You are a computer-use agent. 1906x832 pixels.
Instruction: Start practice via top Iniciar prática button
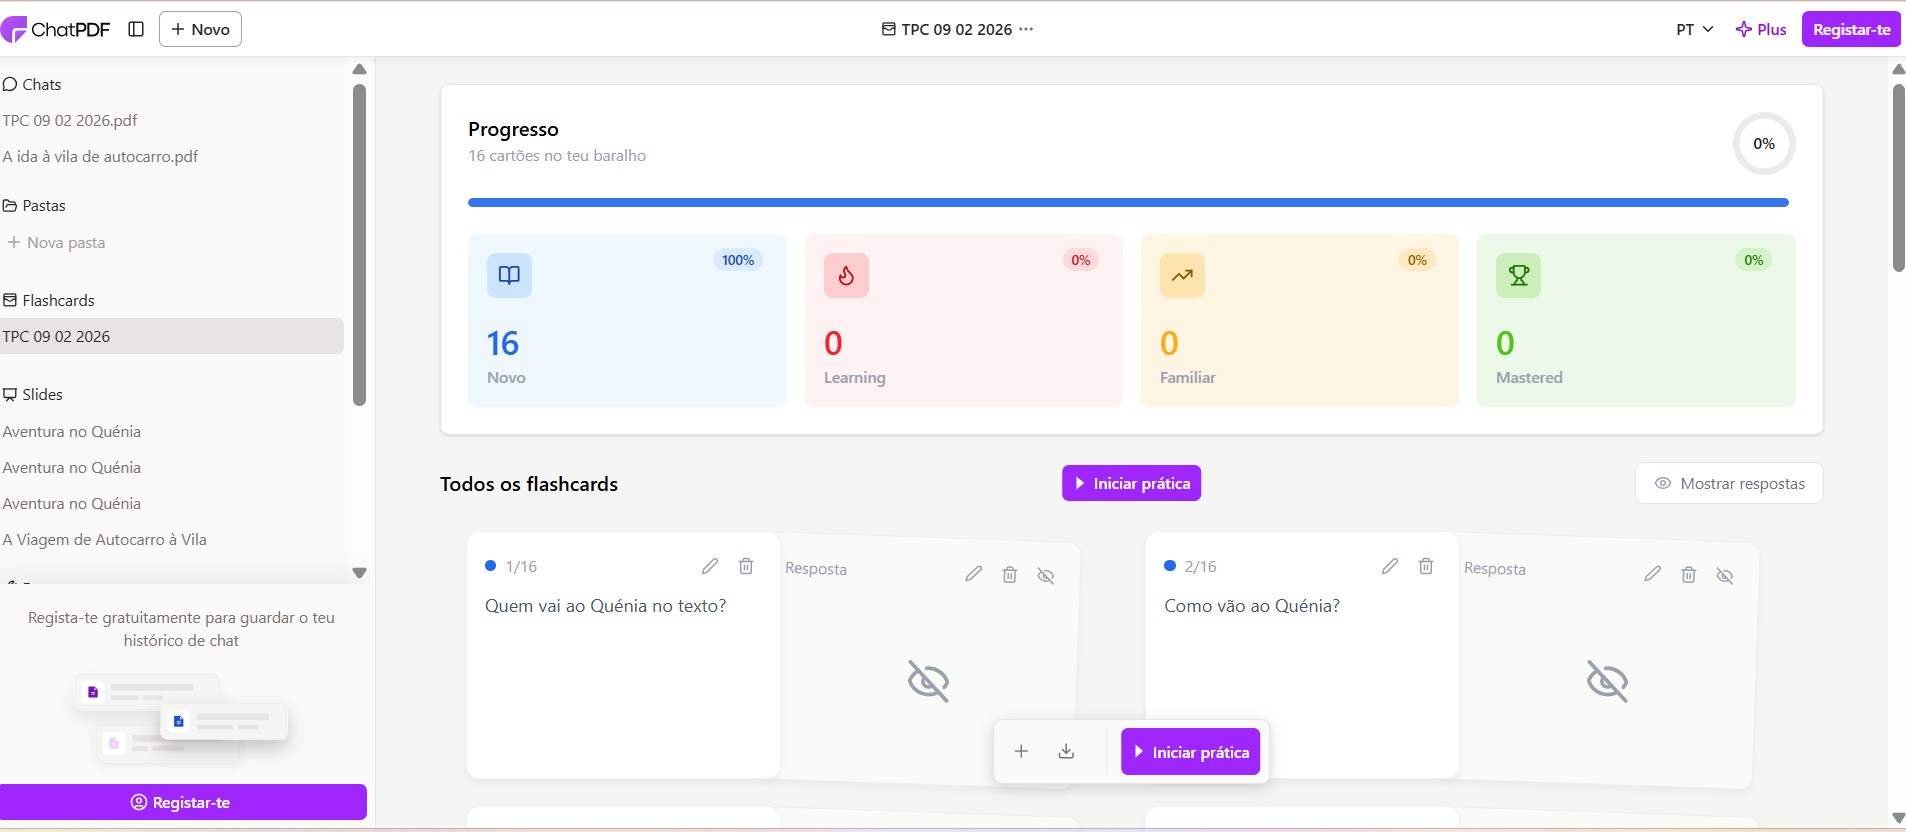(1131, 483)
